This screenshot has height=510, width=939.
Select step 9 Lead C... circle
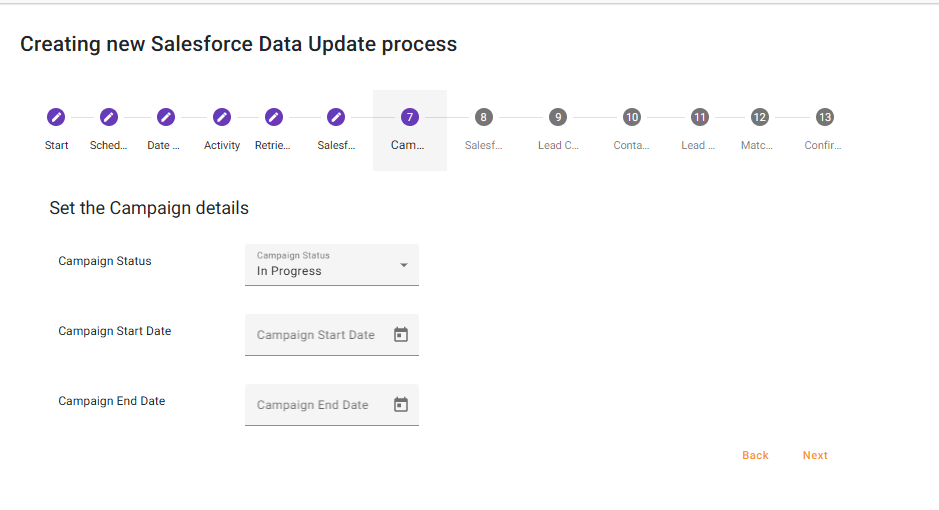pos(558,117)
